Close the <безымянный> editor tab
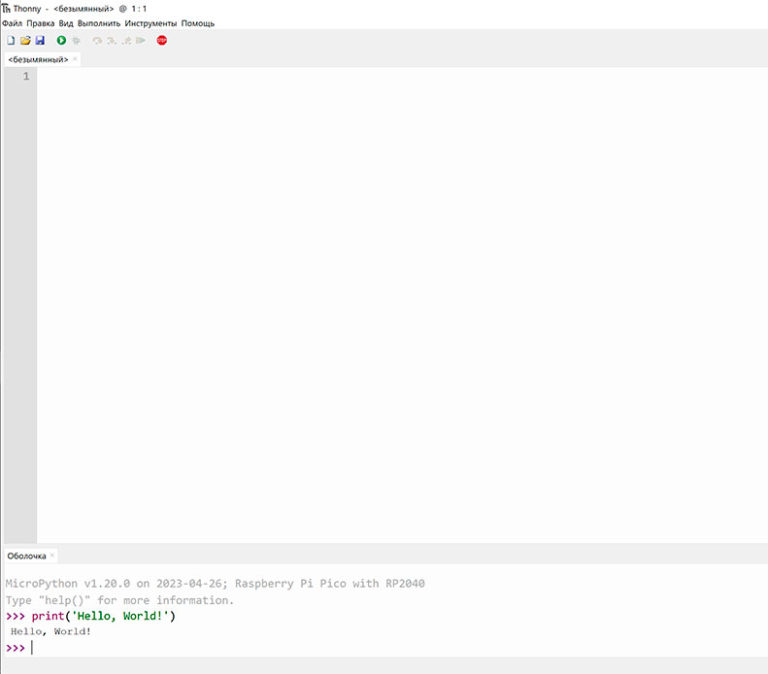768x674 pixels. tap(75, 60)
